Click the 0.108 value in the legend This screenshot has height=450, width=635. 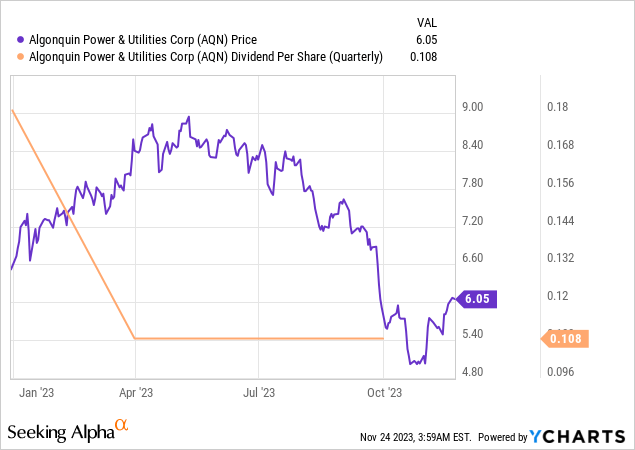tap(421, 57)
